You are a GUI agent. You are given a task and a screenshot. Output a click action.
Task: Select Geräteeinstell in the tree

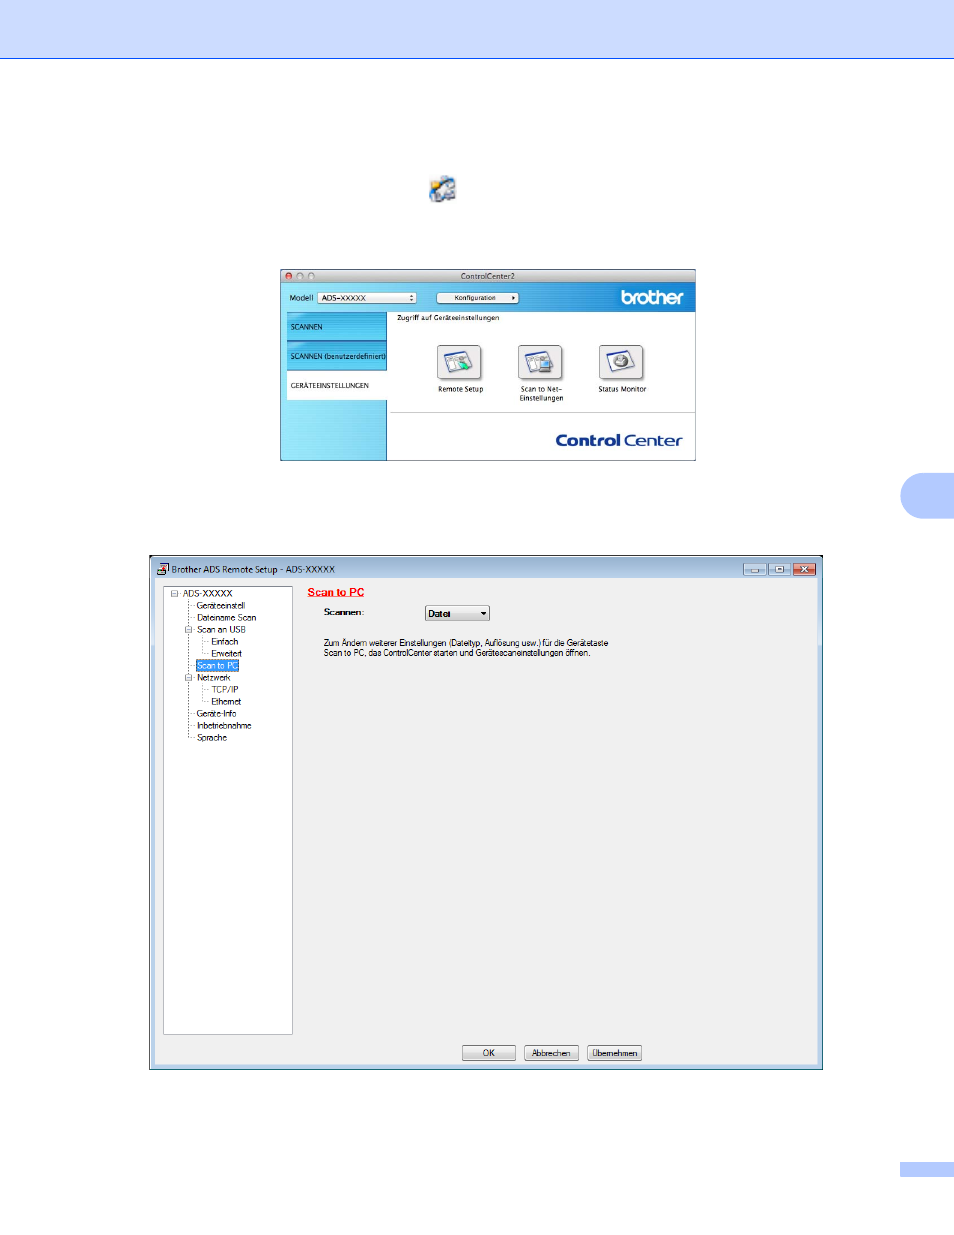(x=221, y=606)
